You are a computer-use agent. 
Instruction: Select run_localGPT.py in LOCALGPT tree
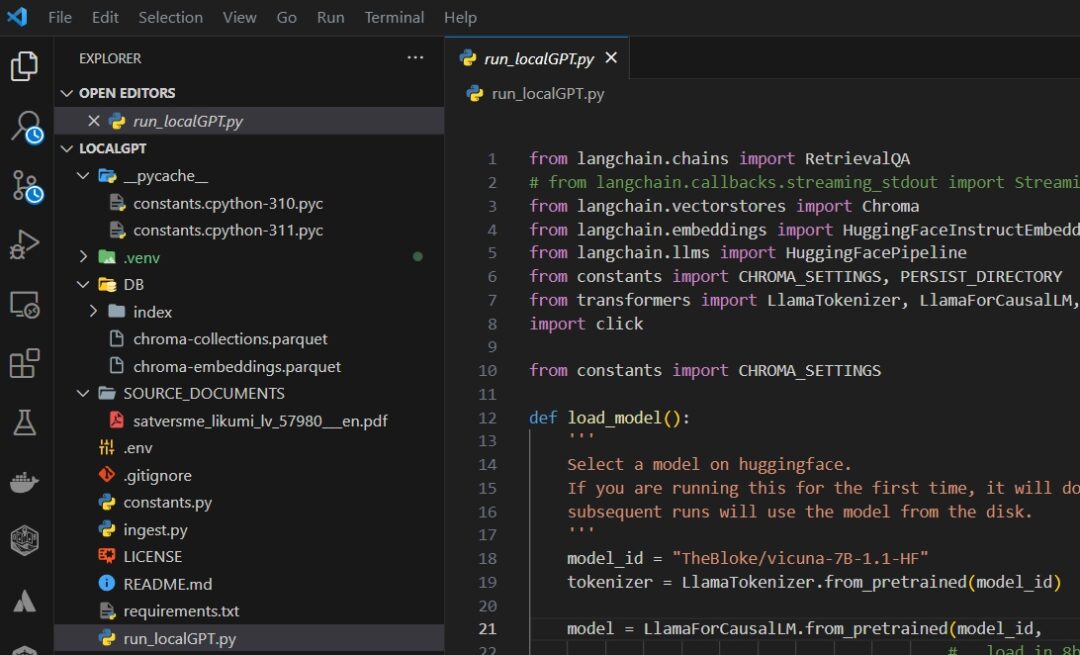249,638
